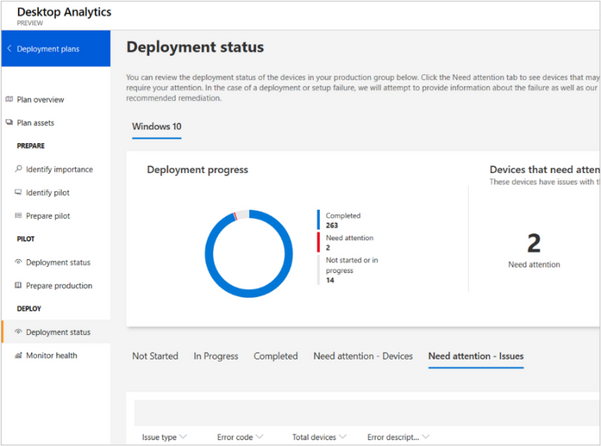Click the Monitor health chart icon
Viewport: 601px width, 446px height.
coord(18,355)
